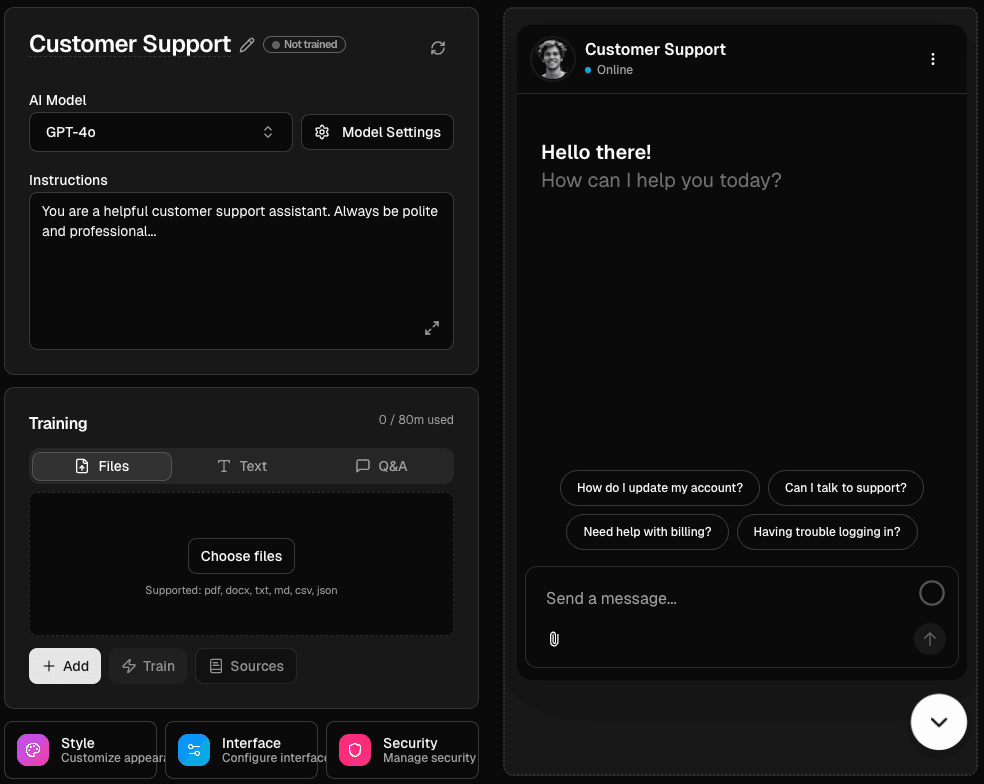This screenshot has width=984, height=784.
Task: Send a message using the arrow icon
Action: pos(928,639)
